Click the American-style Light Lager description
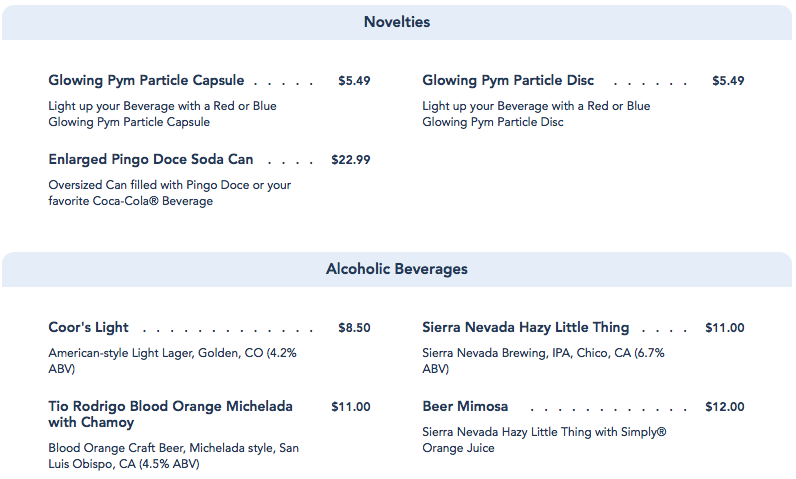This screenshot has width=796, height=479. click(x=172, y=361)
